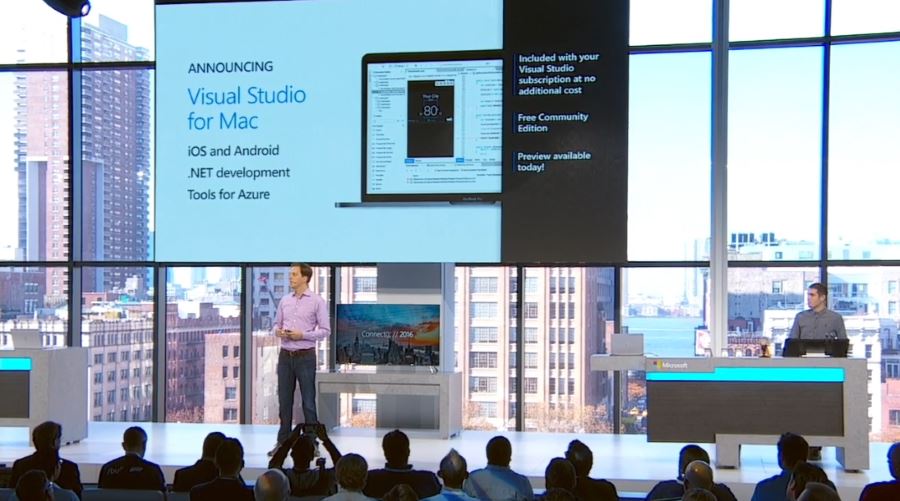Click the "Tools for Azure" line

pyautogui.click(x=228, y=194)
